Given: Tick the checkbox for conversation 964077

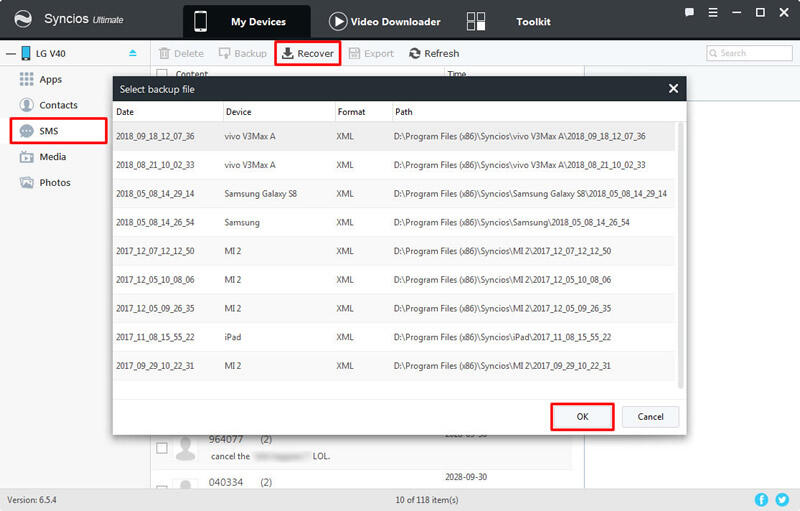Looking at the screenshot, I should pos(162,448).
